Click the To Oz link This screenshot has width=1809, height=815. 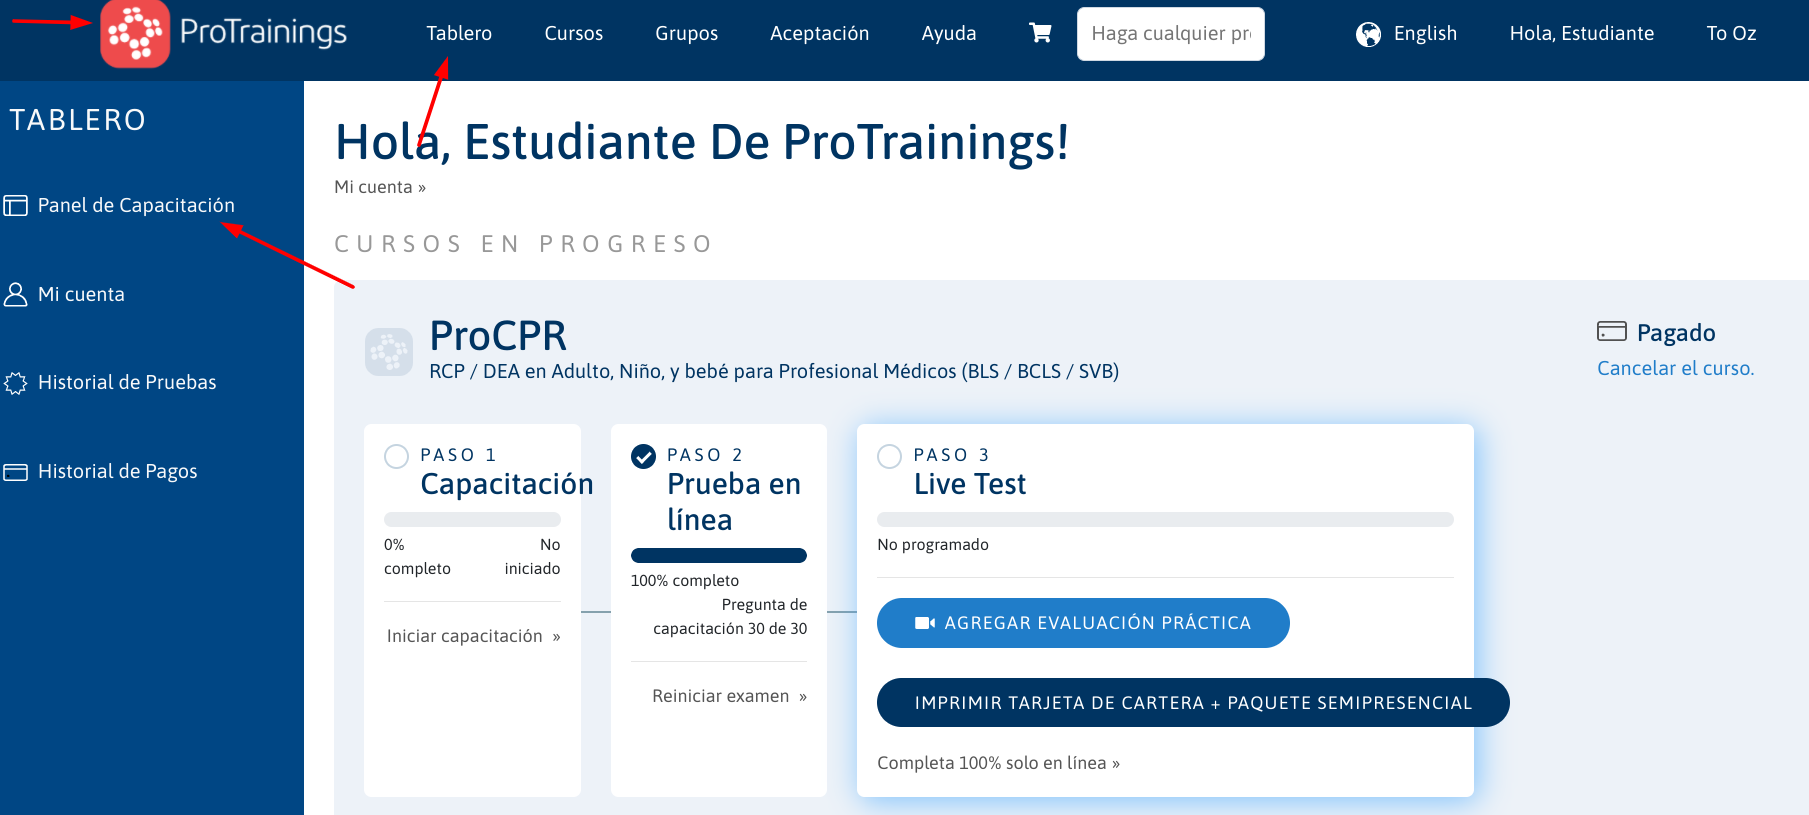(x=1731, y=33)
